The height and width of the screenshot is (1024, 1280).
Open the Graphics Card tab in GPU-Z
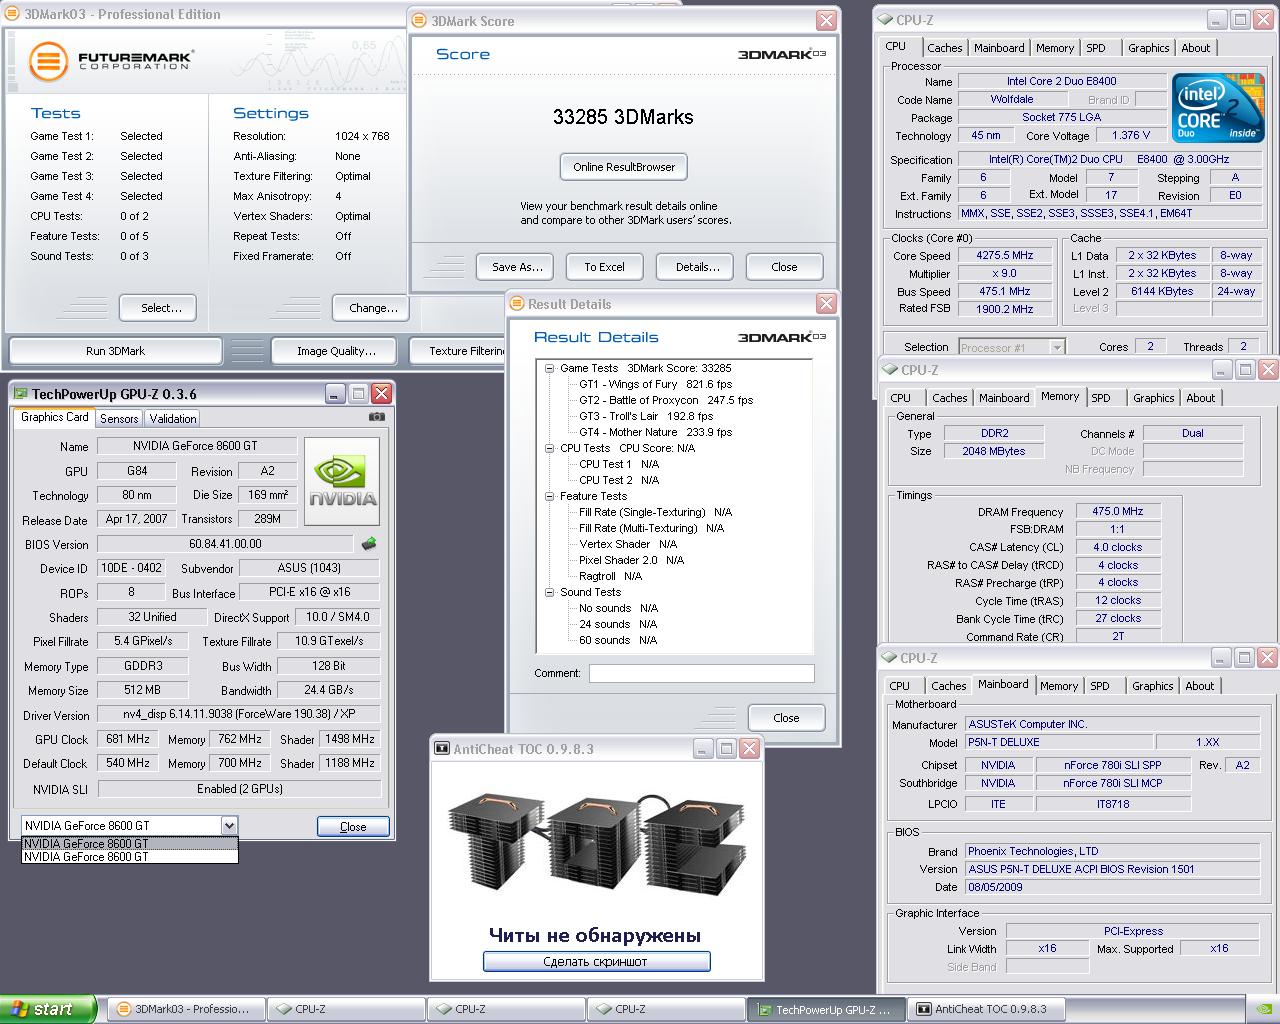tap(55, 417)
